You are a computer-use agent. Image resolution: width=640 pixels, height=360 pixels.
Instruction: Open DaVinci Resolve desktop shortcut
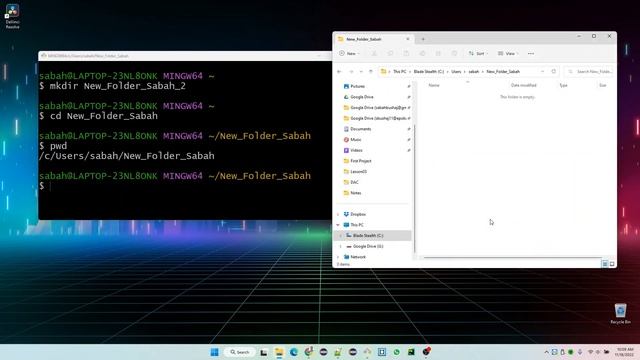(x=12, y=16)
